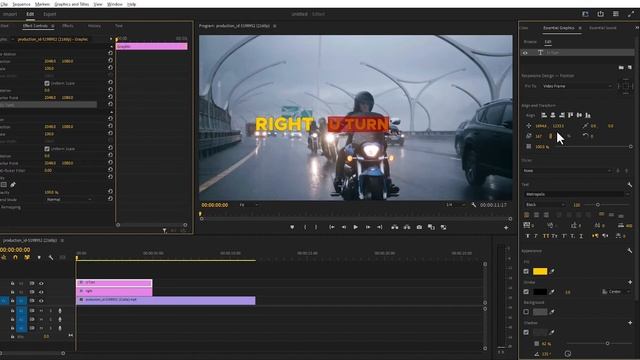Hide the U-Turn layer in Essential Graphics
Screen dimensions: 640x360
click(525, 53)
